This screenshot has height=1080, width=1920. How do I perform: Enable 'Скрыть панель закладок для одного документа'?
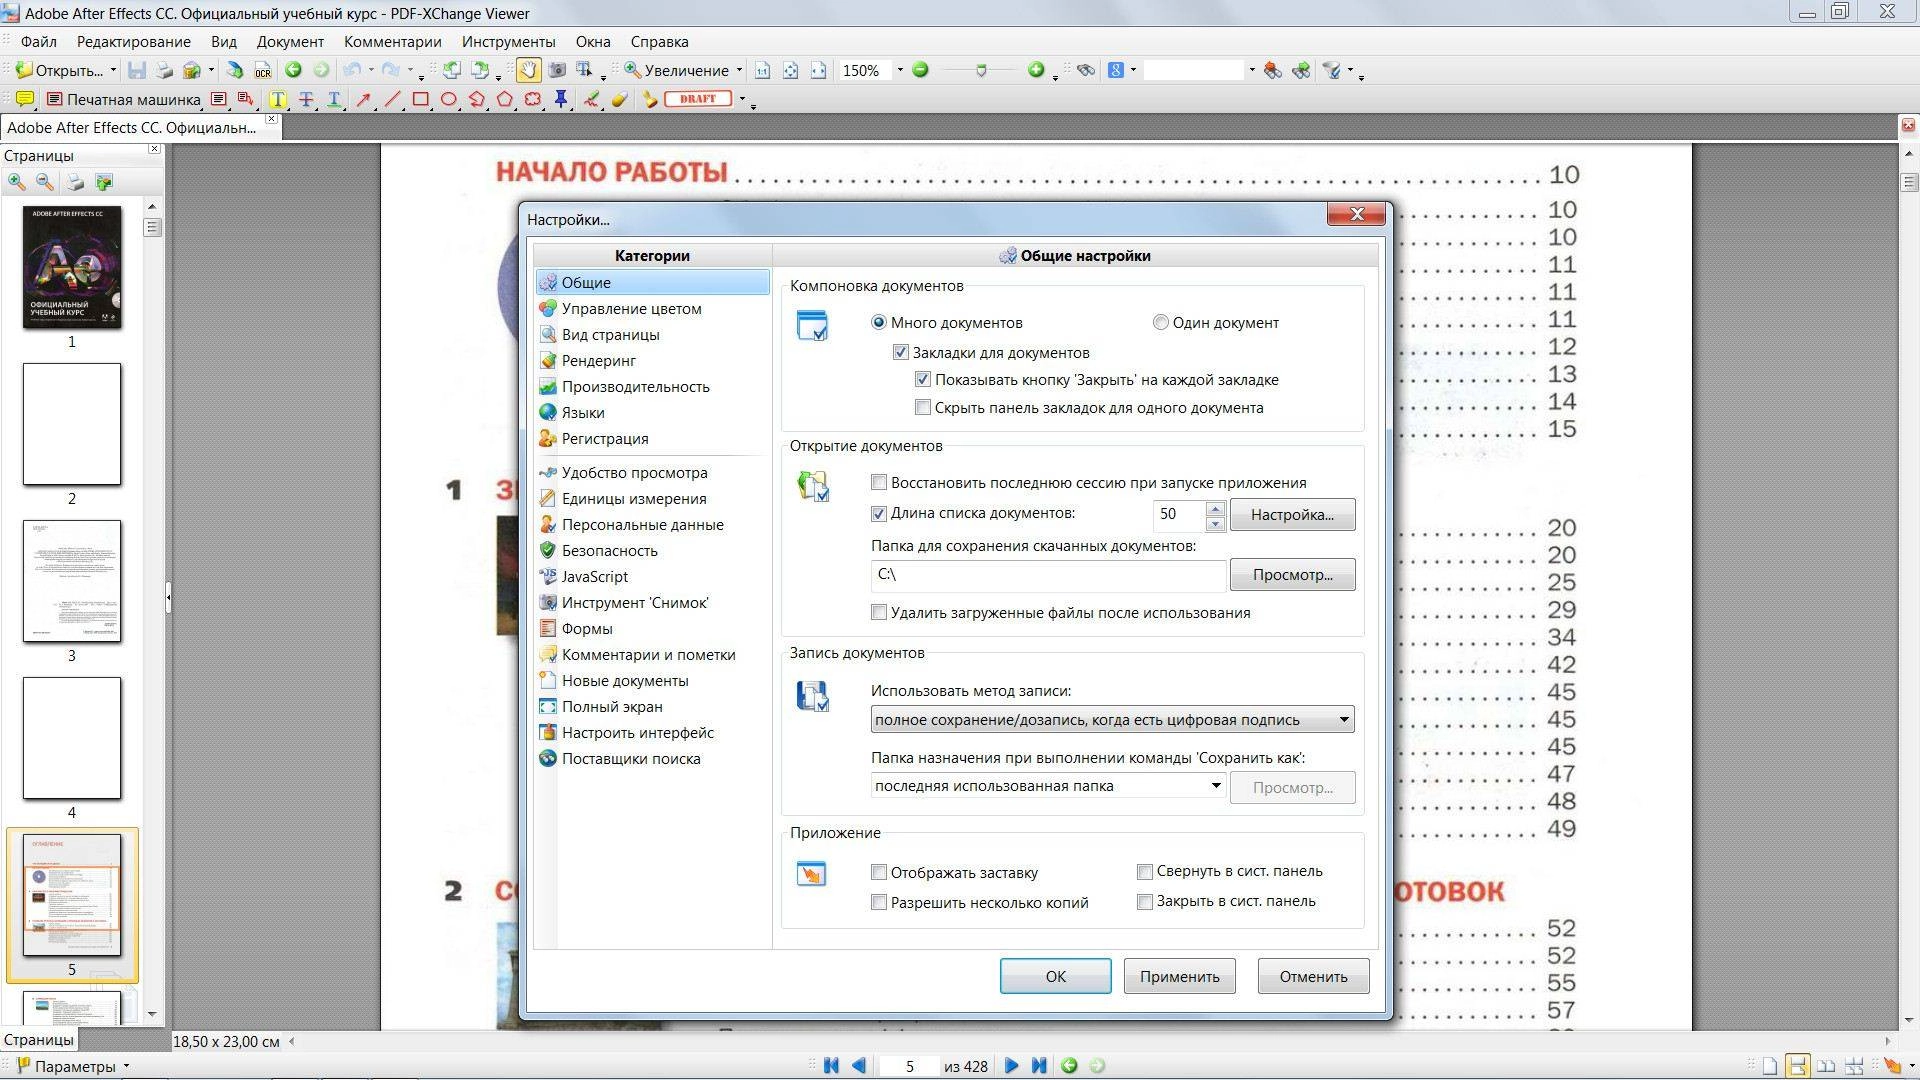coord(923,408)
